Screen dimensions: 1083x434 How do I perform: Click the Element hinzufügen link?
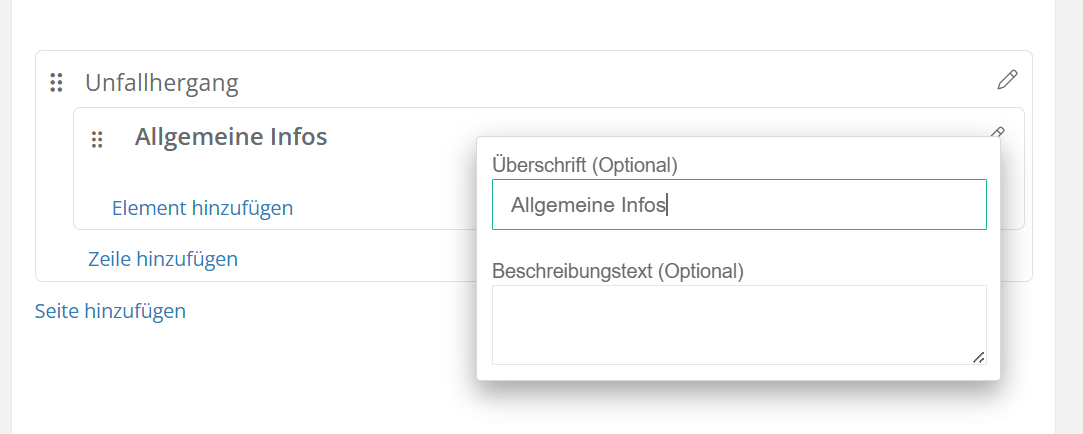pos(202,208)
